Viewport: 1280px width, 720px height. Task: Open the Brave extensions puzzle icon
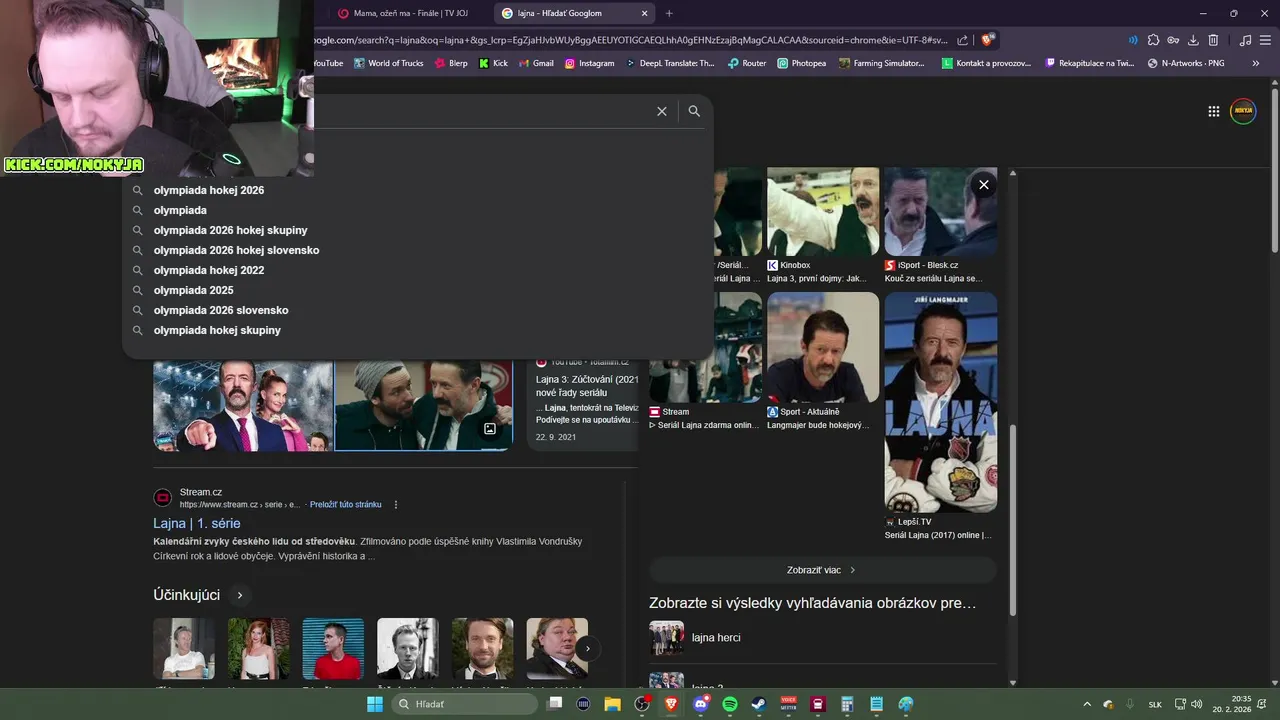(x=1153, y=40)
